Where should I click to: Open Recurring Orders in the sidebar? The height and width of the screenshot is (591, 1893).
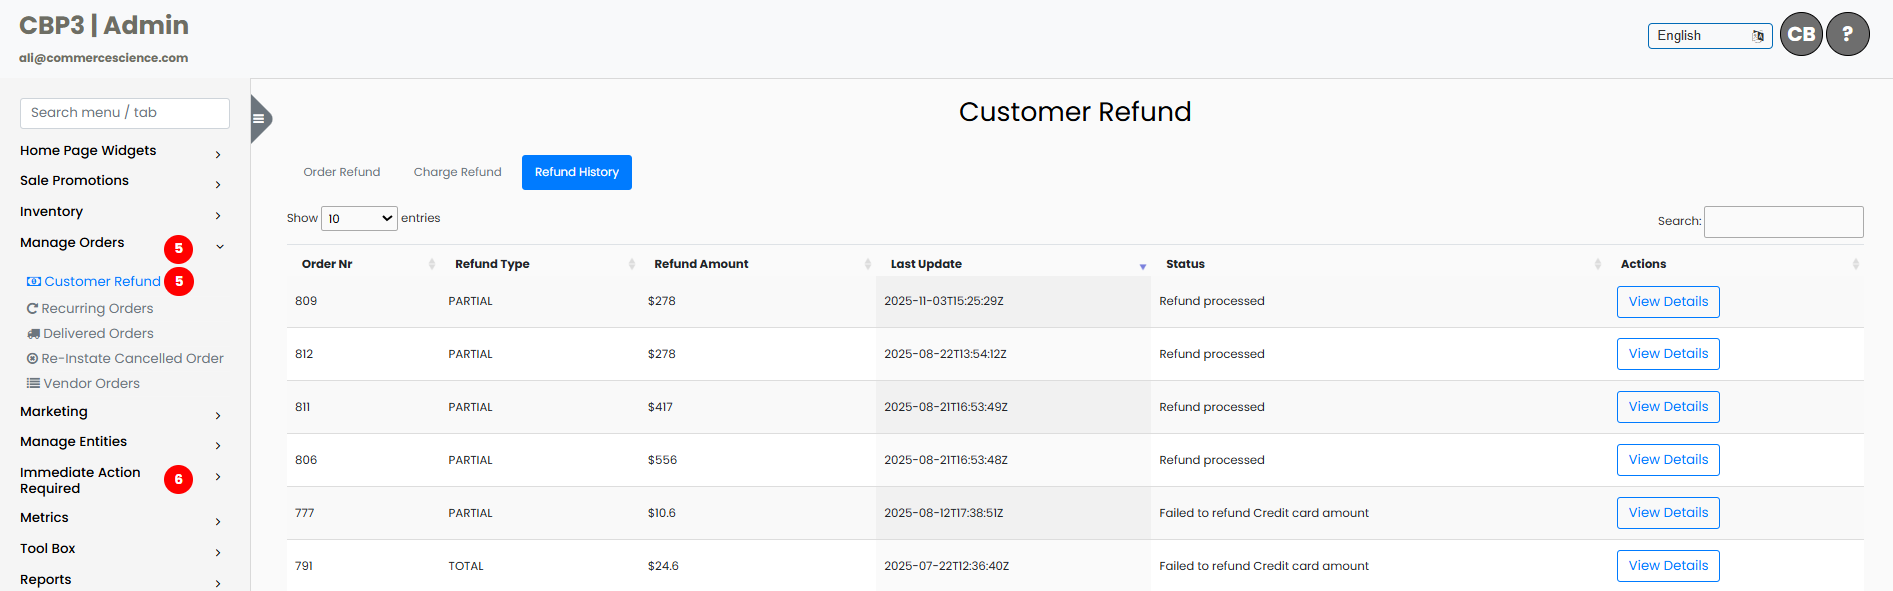pyautogui.click(x=97, y=308)
